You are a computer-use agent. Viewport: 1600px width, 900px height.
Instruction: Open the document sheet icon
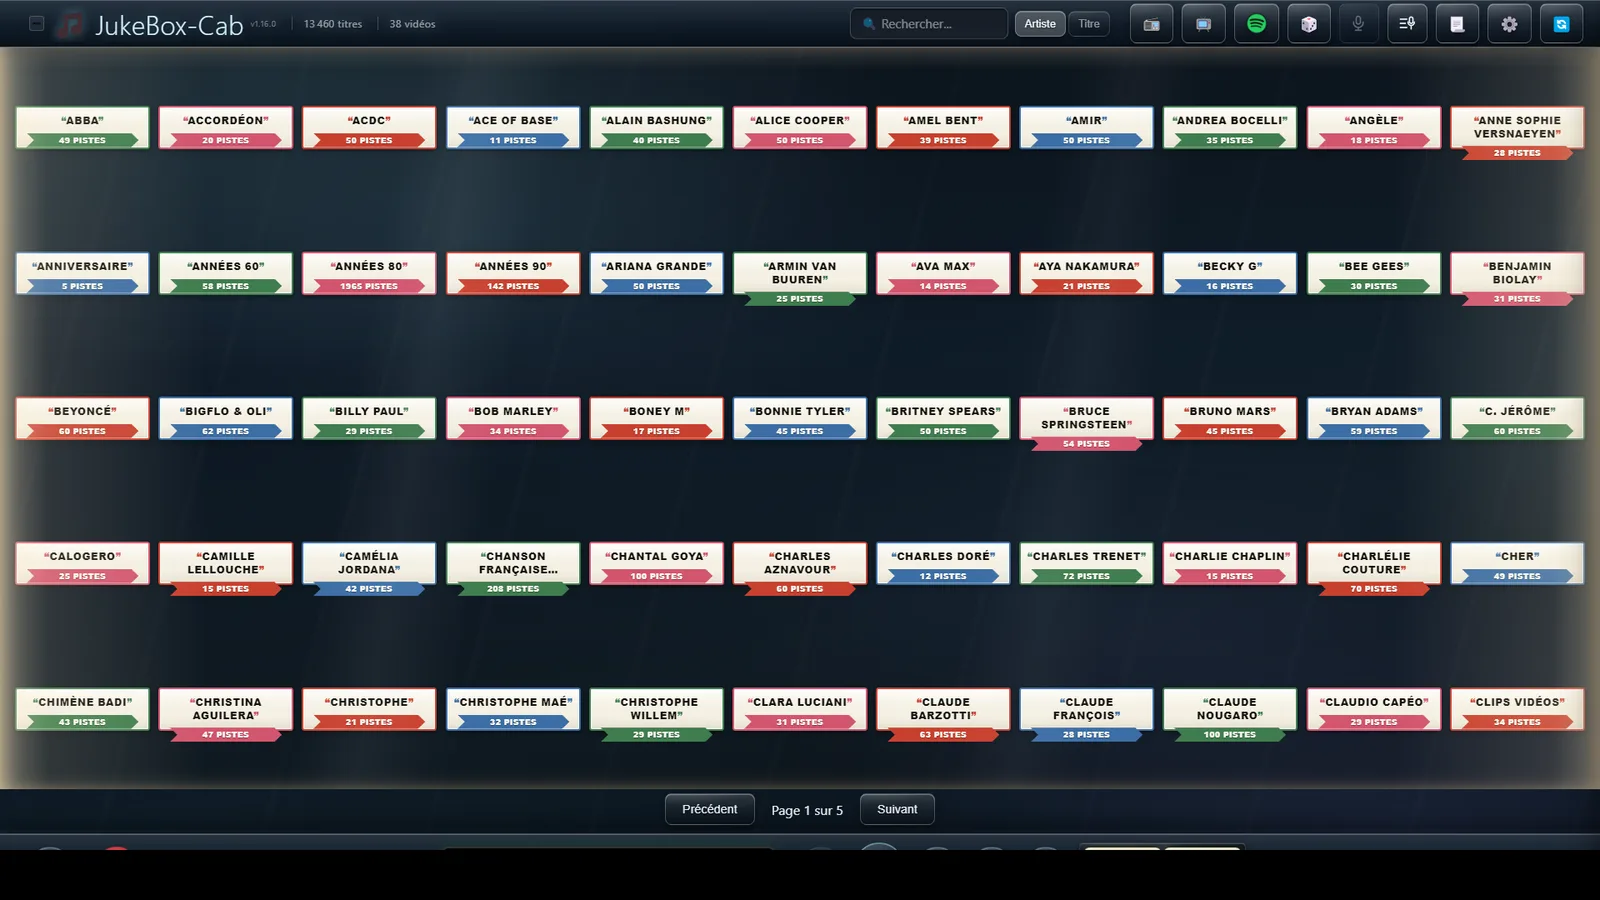[1457, 24]
